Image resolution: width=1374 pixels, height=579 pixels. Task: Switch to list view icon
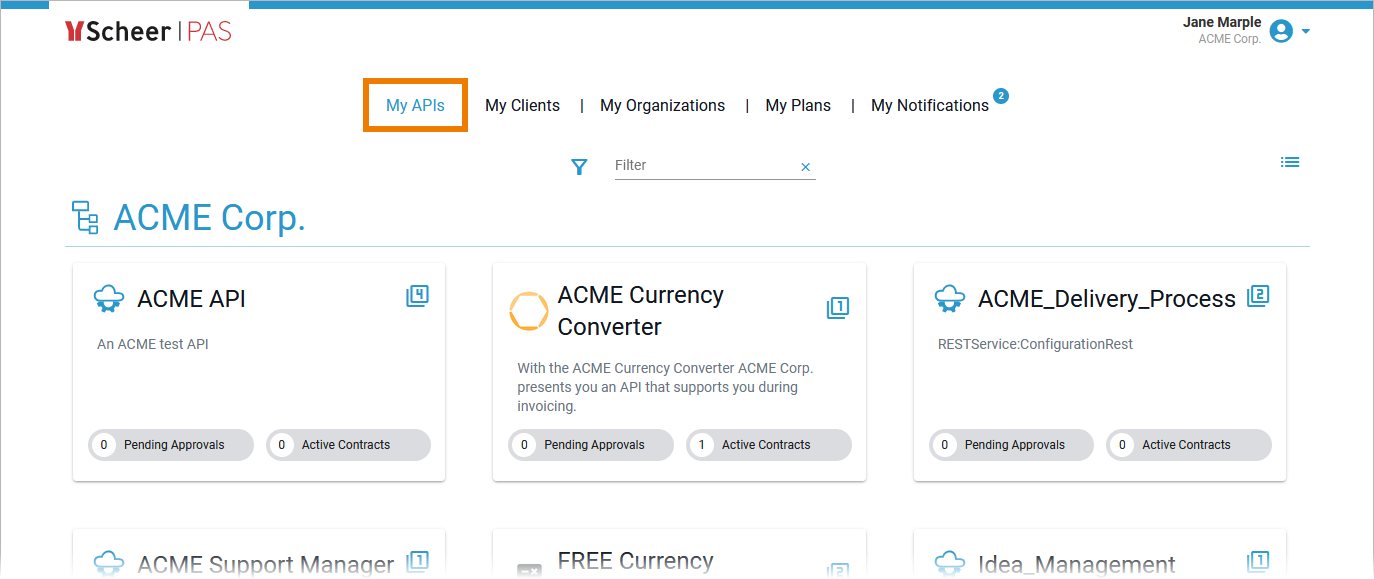click(x=1290, y=162)
